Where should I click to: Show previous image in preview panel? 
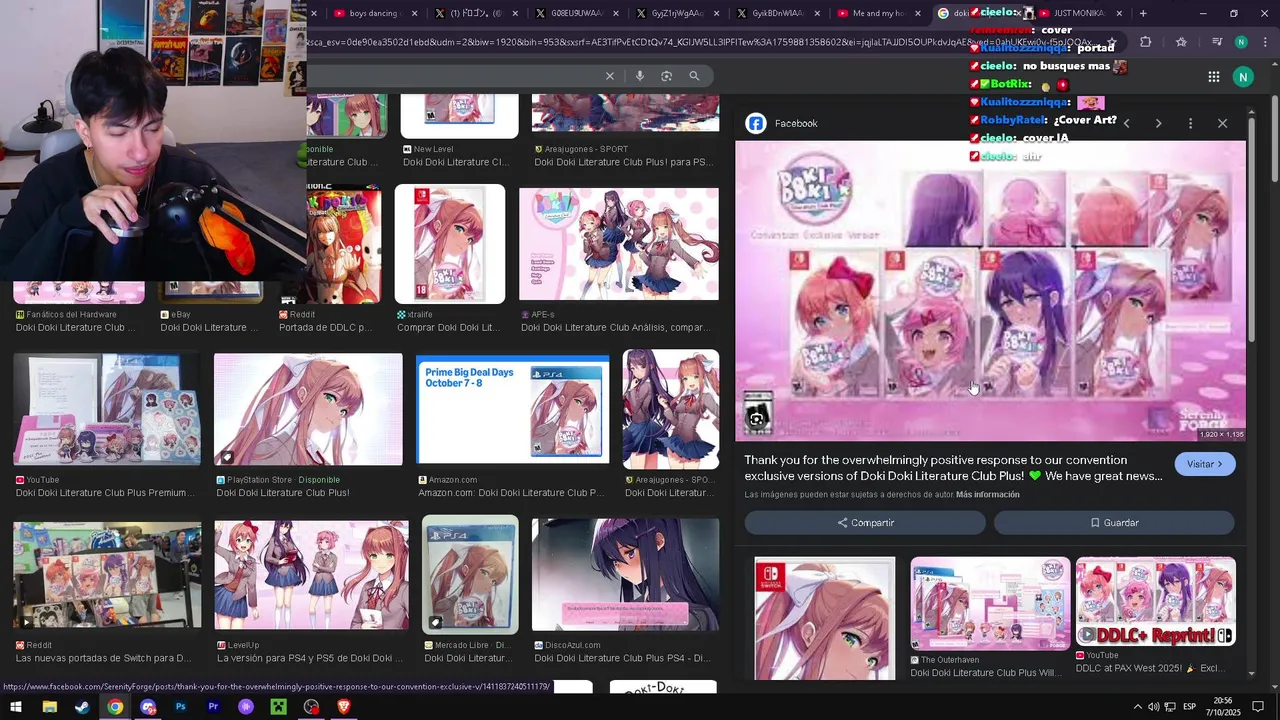tap(1126, 123)
